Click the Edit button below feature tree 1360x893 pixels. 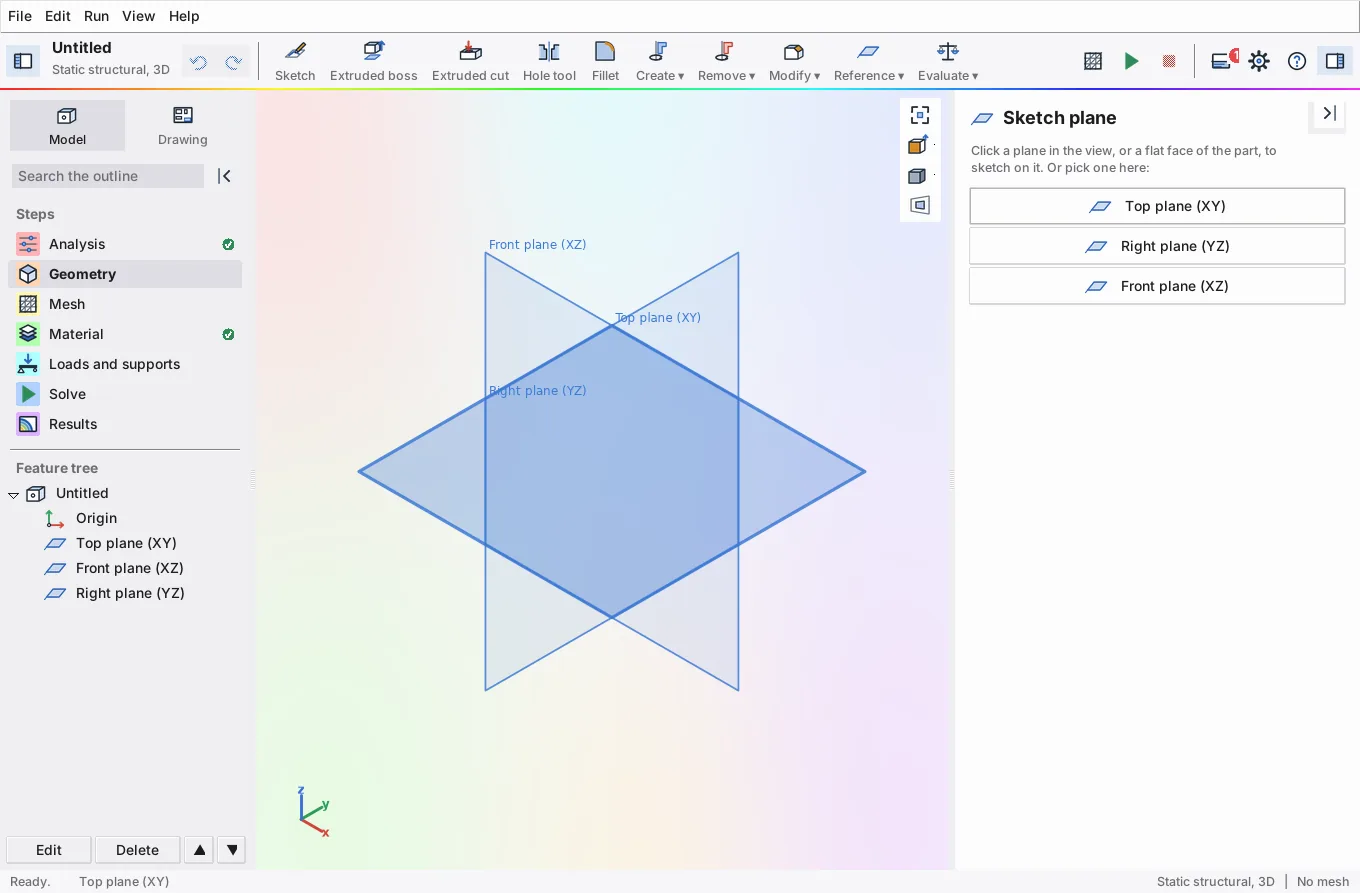pyautogui.click(x=49, y=850)
